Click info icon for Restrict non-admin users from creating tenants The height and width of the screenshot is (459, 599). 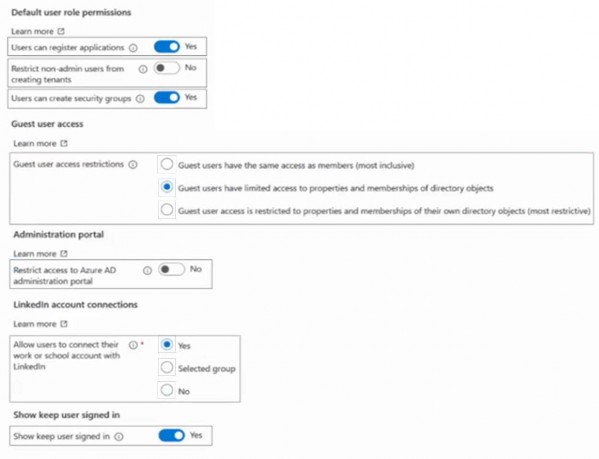[142, 69]
